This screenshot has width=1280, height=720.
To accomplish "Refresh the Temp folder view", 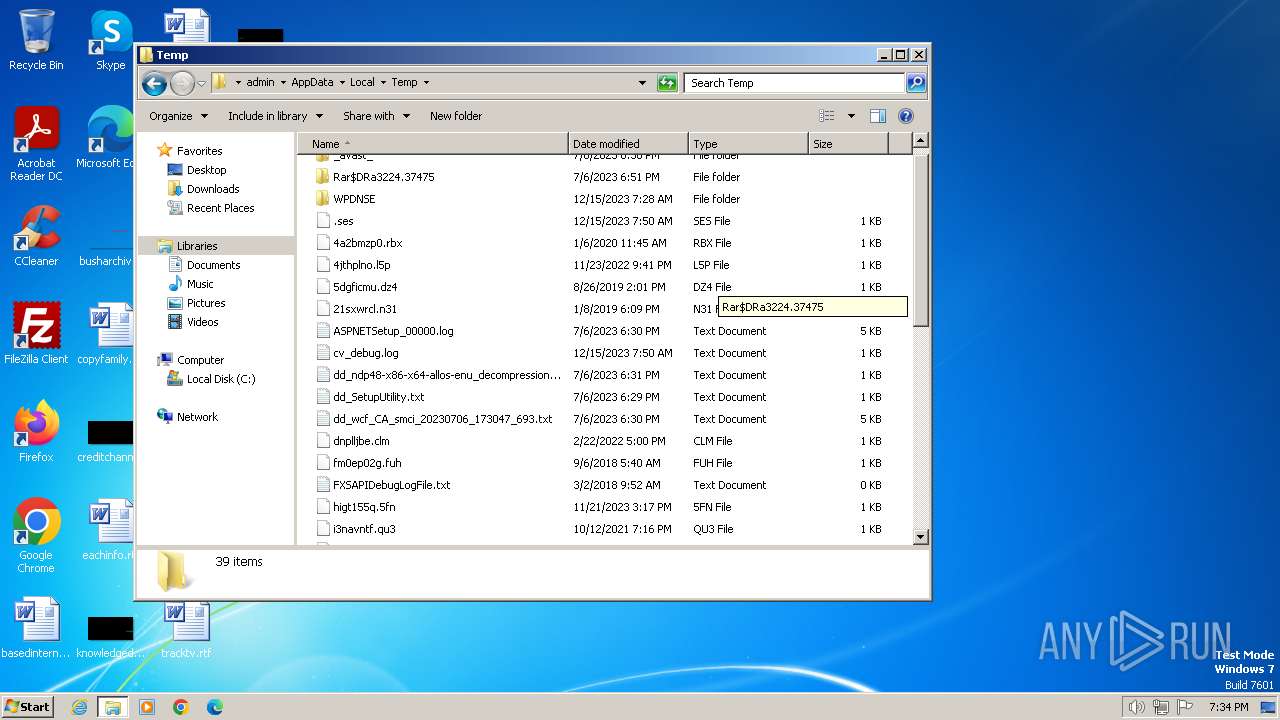I will (x=667, y=83).
